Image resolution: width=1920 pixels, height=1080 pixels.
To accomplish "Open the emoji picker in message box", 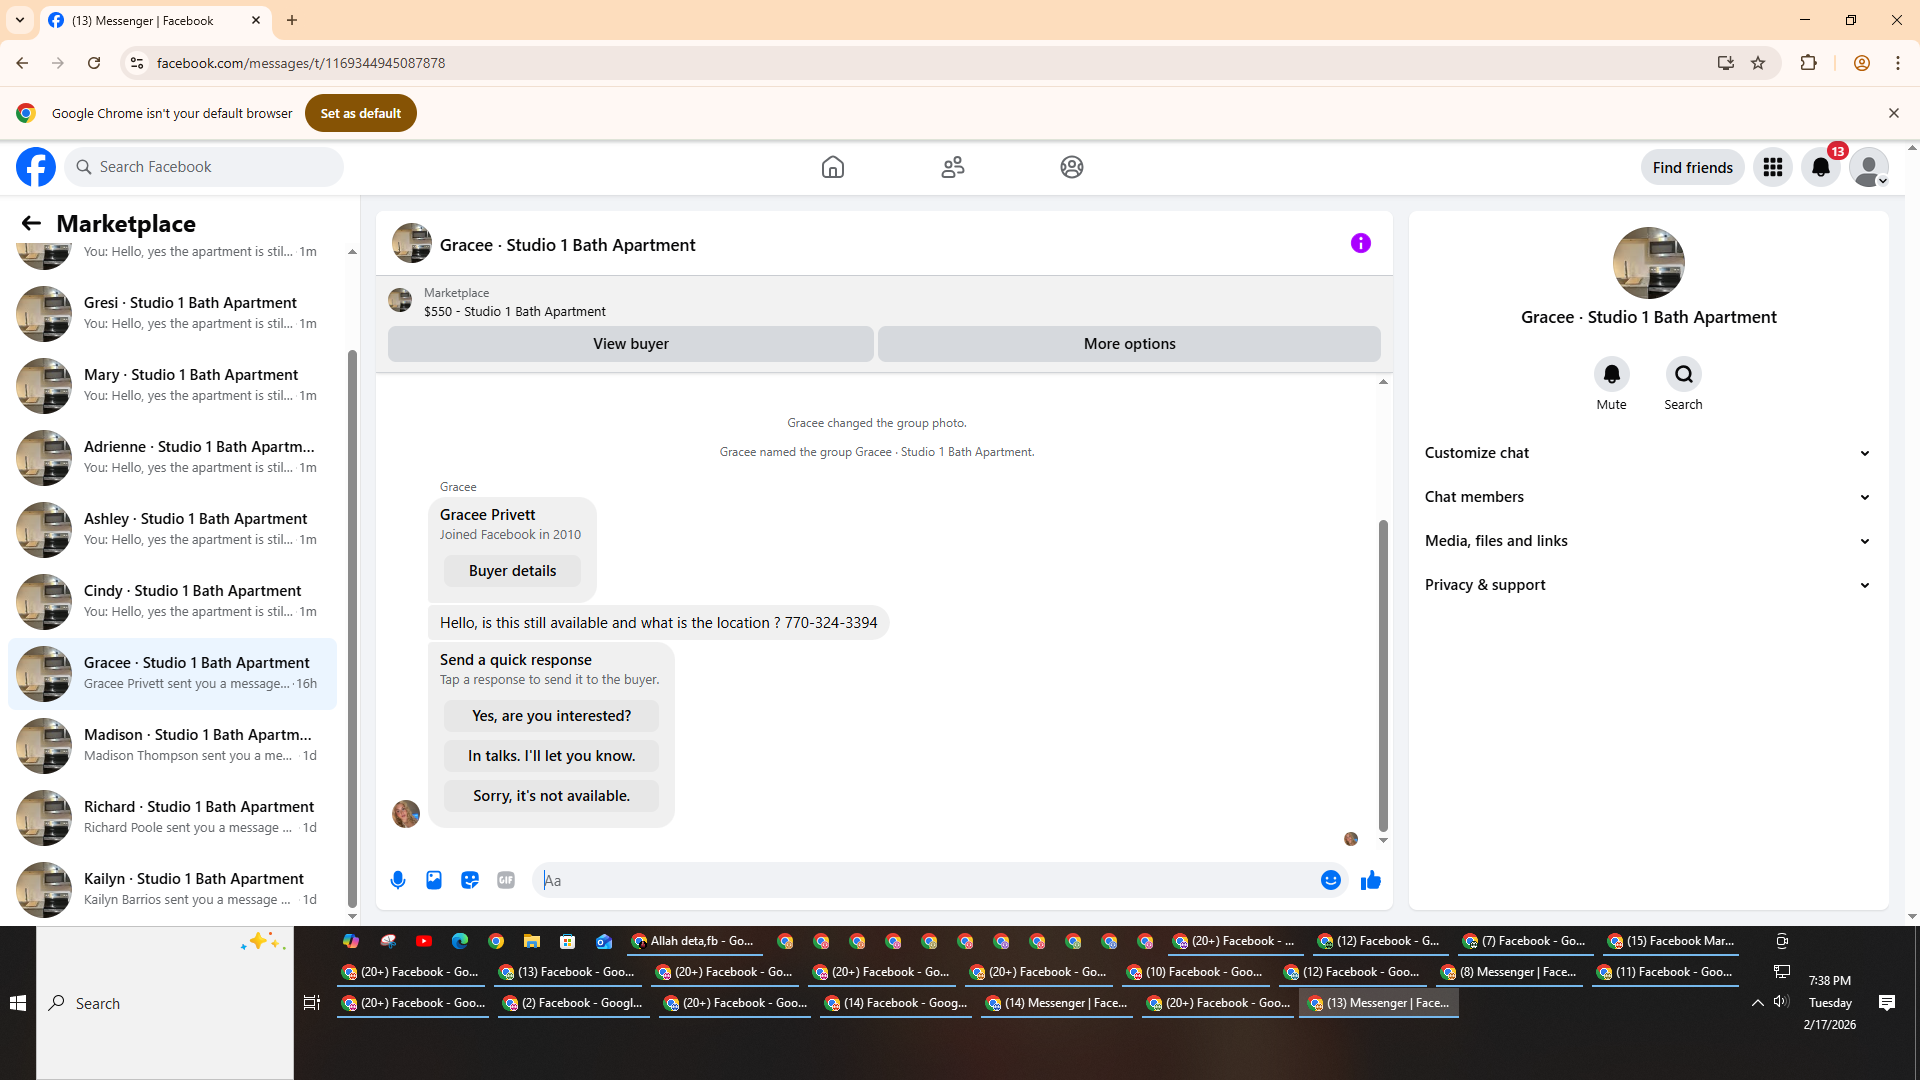I will tap(1330, 880).
